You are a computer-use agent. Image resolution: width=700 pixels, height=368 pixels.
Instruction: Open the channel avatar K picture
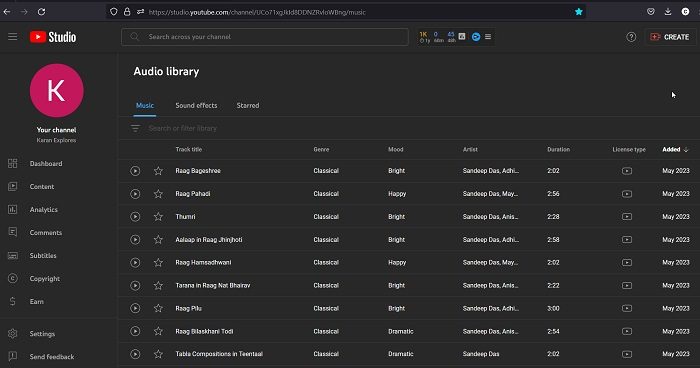(x=57, y=90)
